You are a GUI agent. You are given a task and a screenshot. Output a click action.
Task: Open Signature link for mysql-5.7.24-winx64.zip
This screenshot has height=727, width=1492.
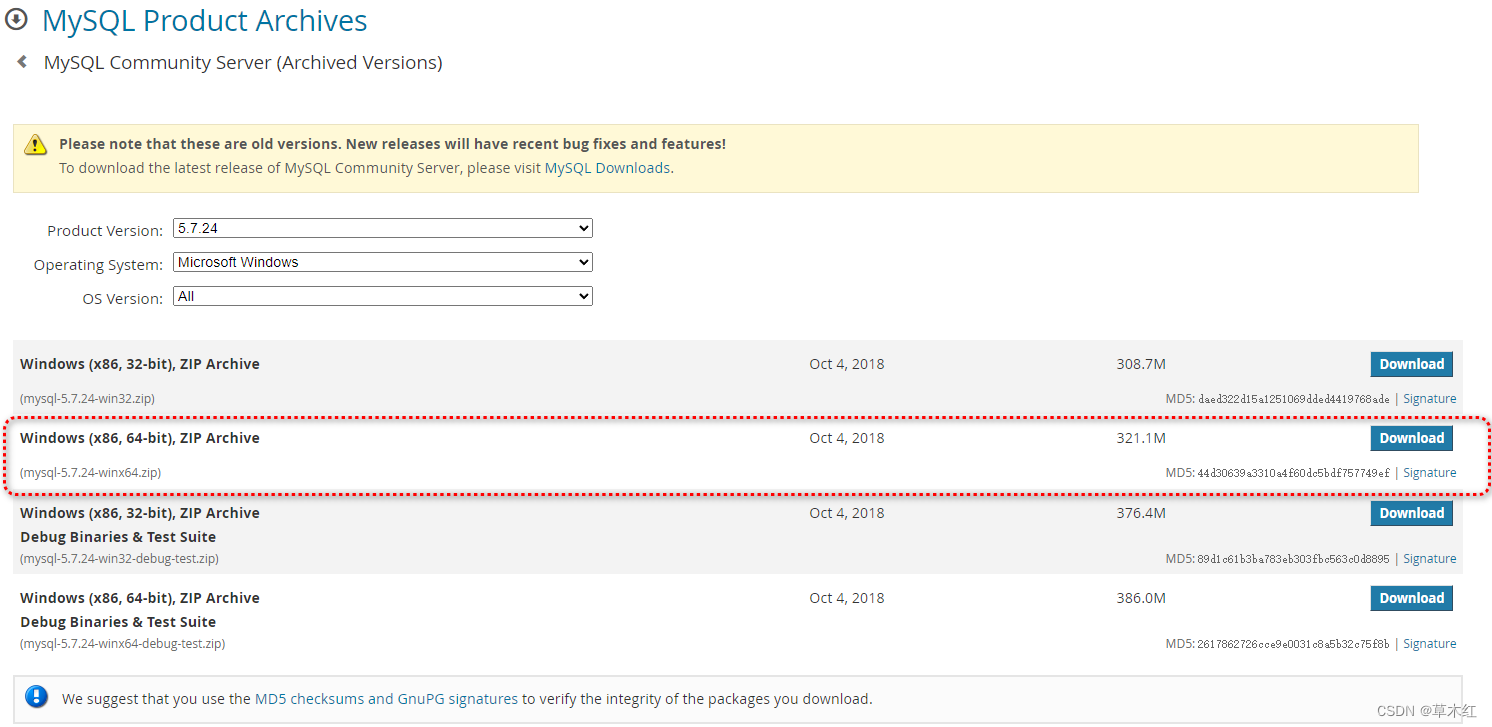(x=1429, y=472)
